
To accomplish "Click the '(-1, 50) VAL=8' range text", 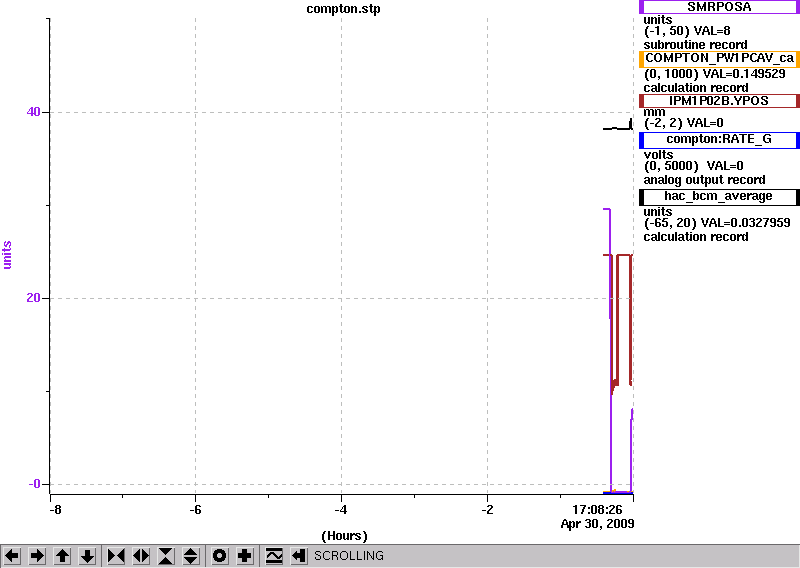I will (687, 31).
